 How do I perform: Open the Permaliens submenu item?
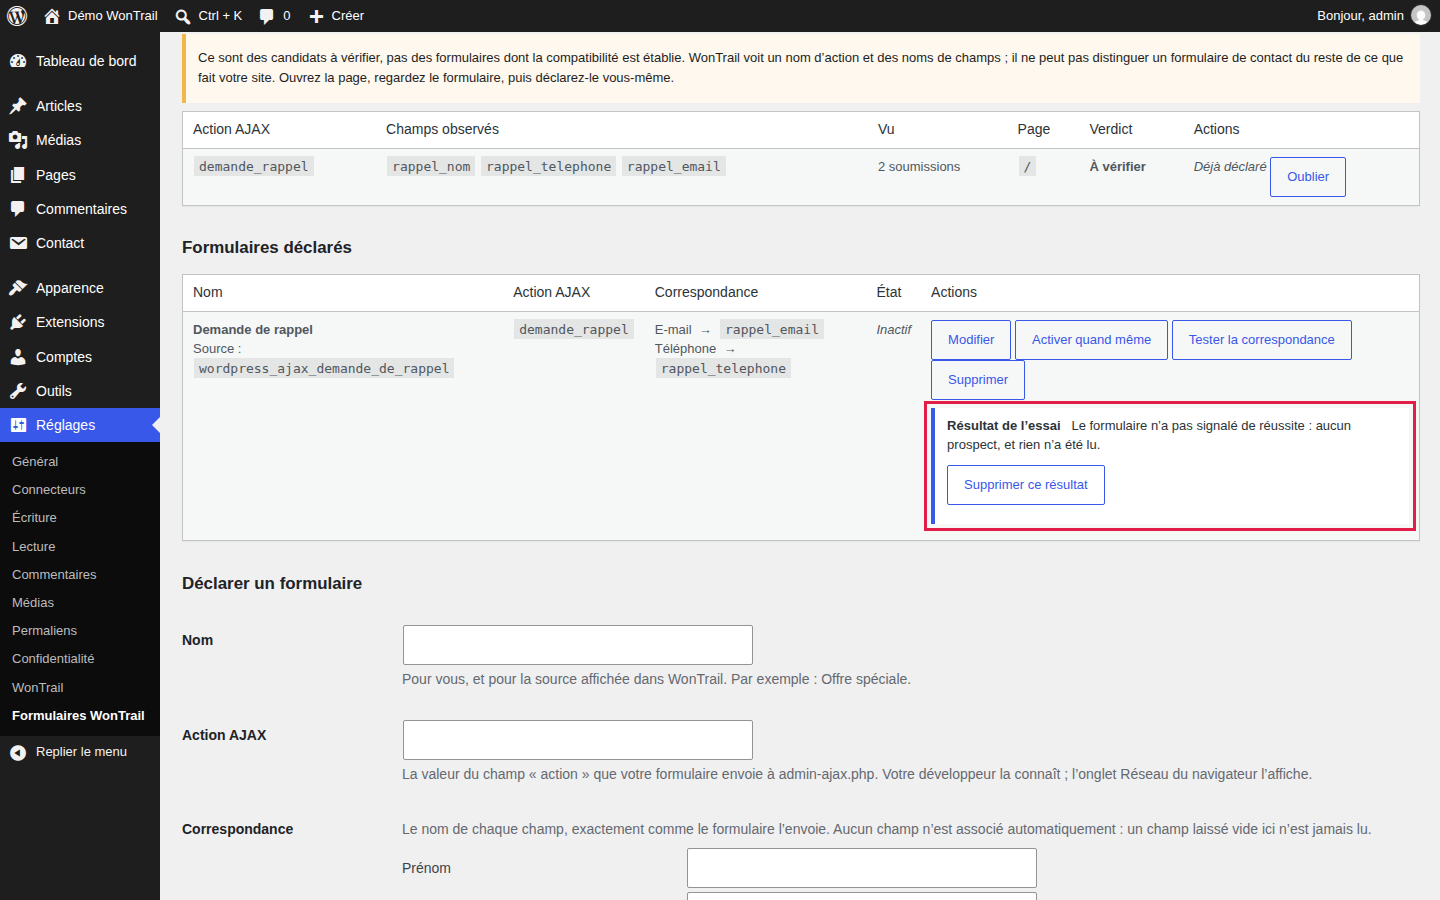coord(44,630)
